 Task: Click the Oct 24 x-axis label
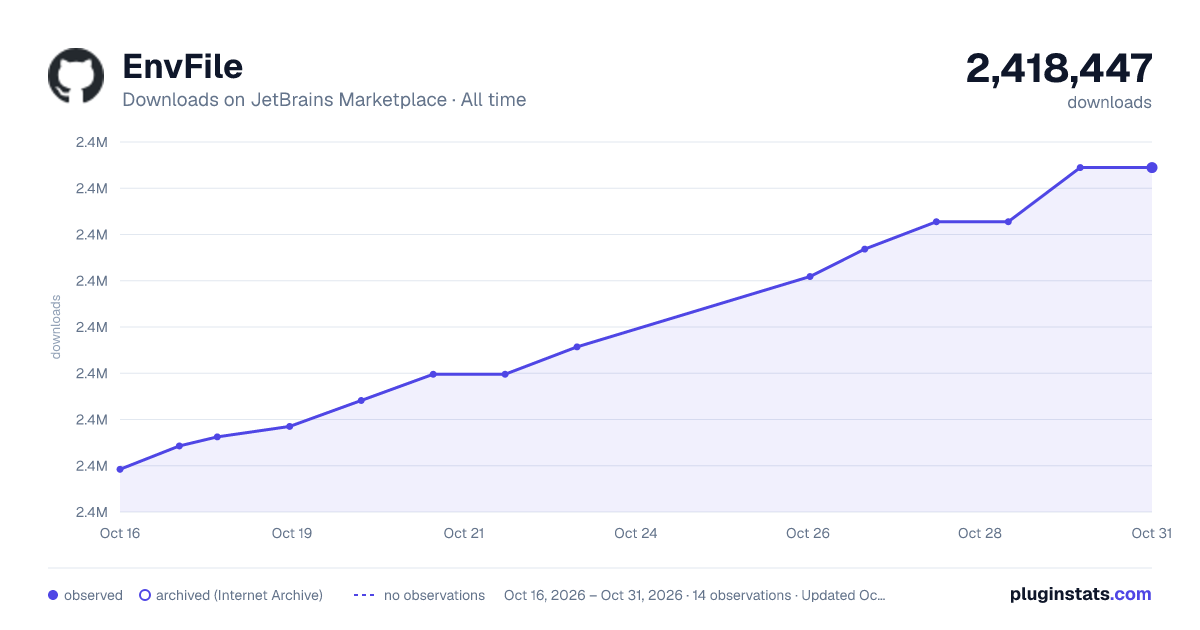coord(636,533)
